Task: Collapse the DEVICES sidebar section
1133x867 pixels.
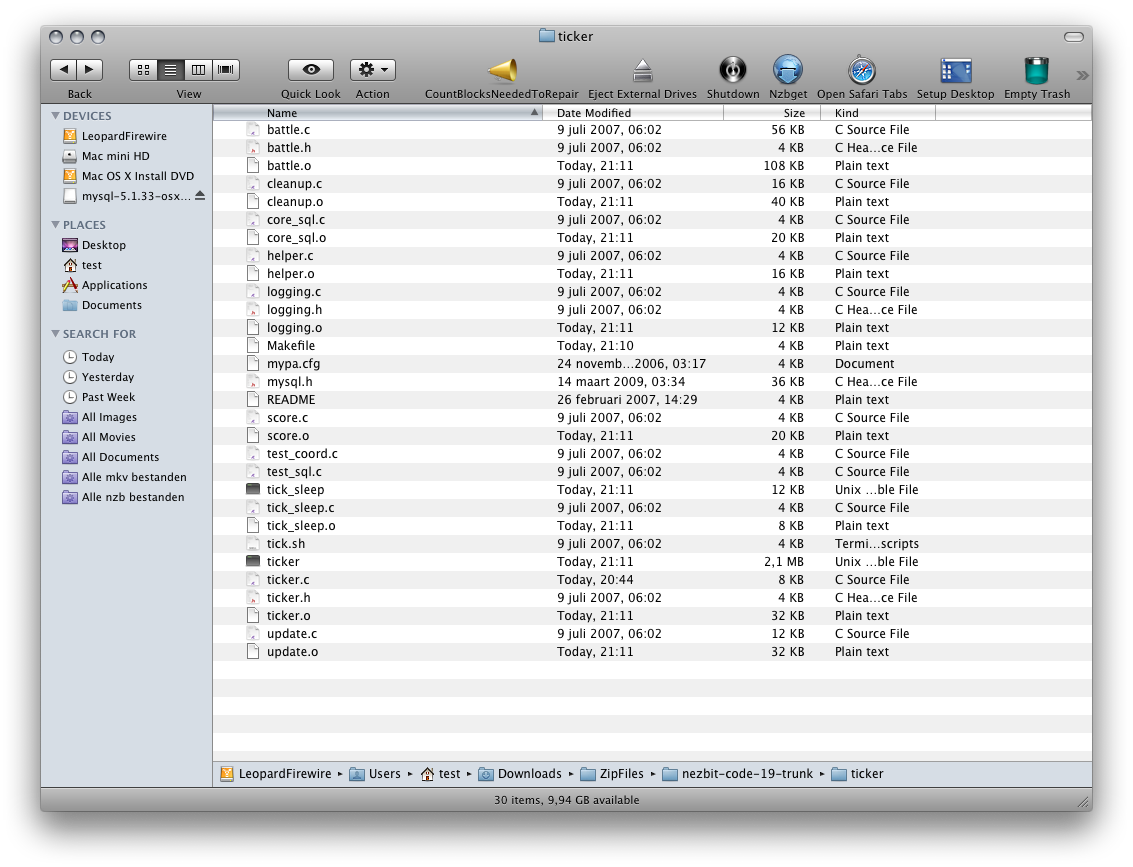Action: tap(56, 116)
